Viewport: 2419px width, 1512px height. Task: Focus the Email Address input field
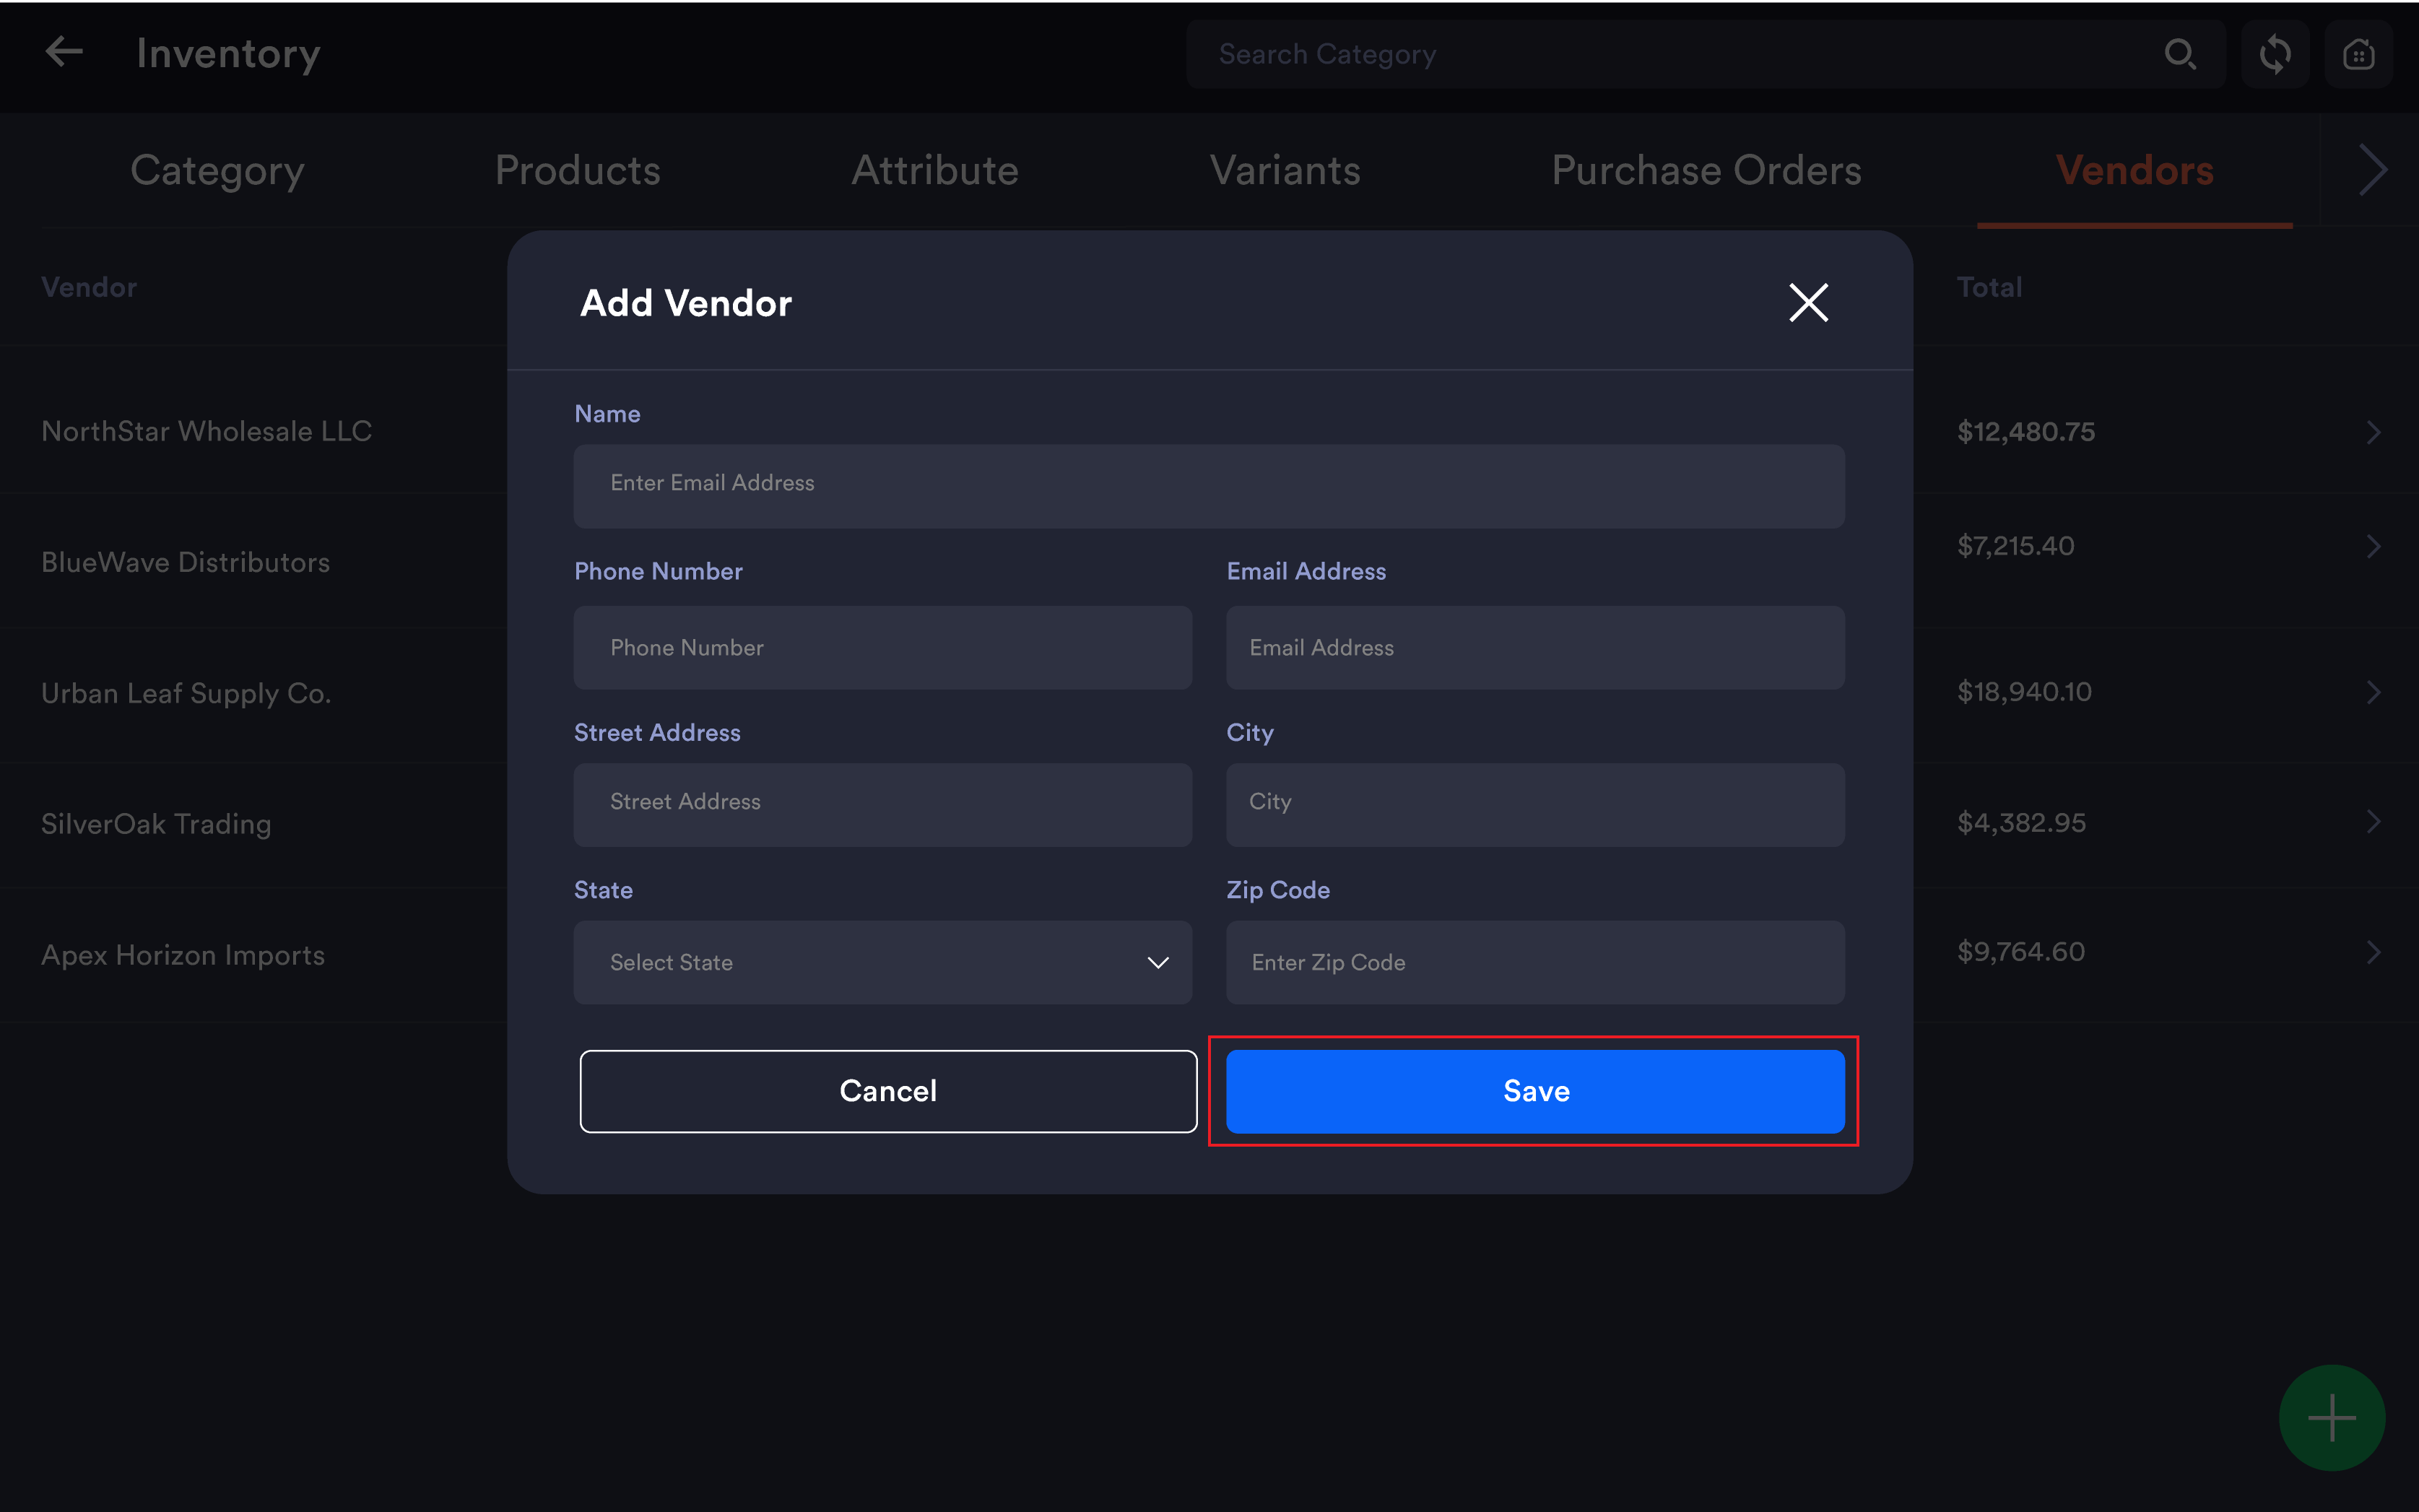(x=1535, y=647)
